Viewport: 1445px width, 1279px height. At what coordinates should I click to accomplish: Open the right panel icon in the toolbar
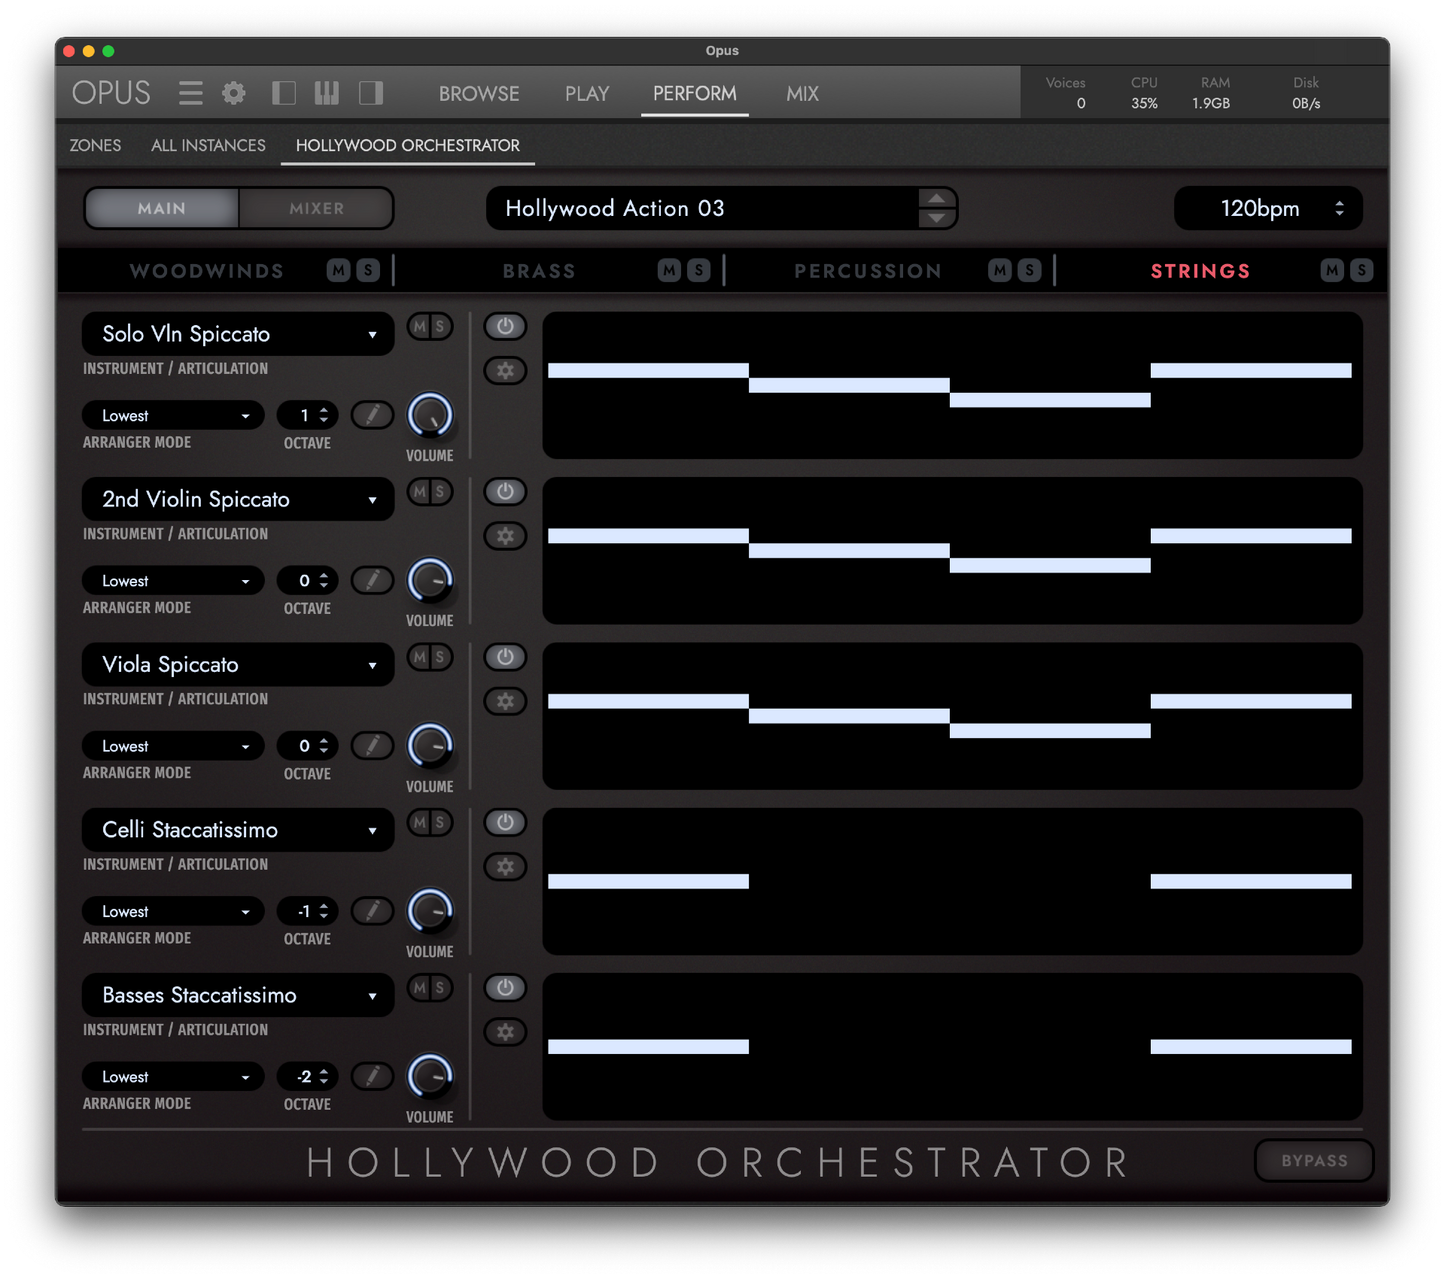(x=370, y=92)
